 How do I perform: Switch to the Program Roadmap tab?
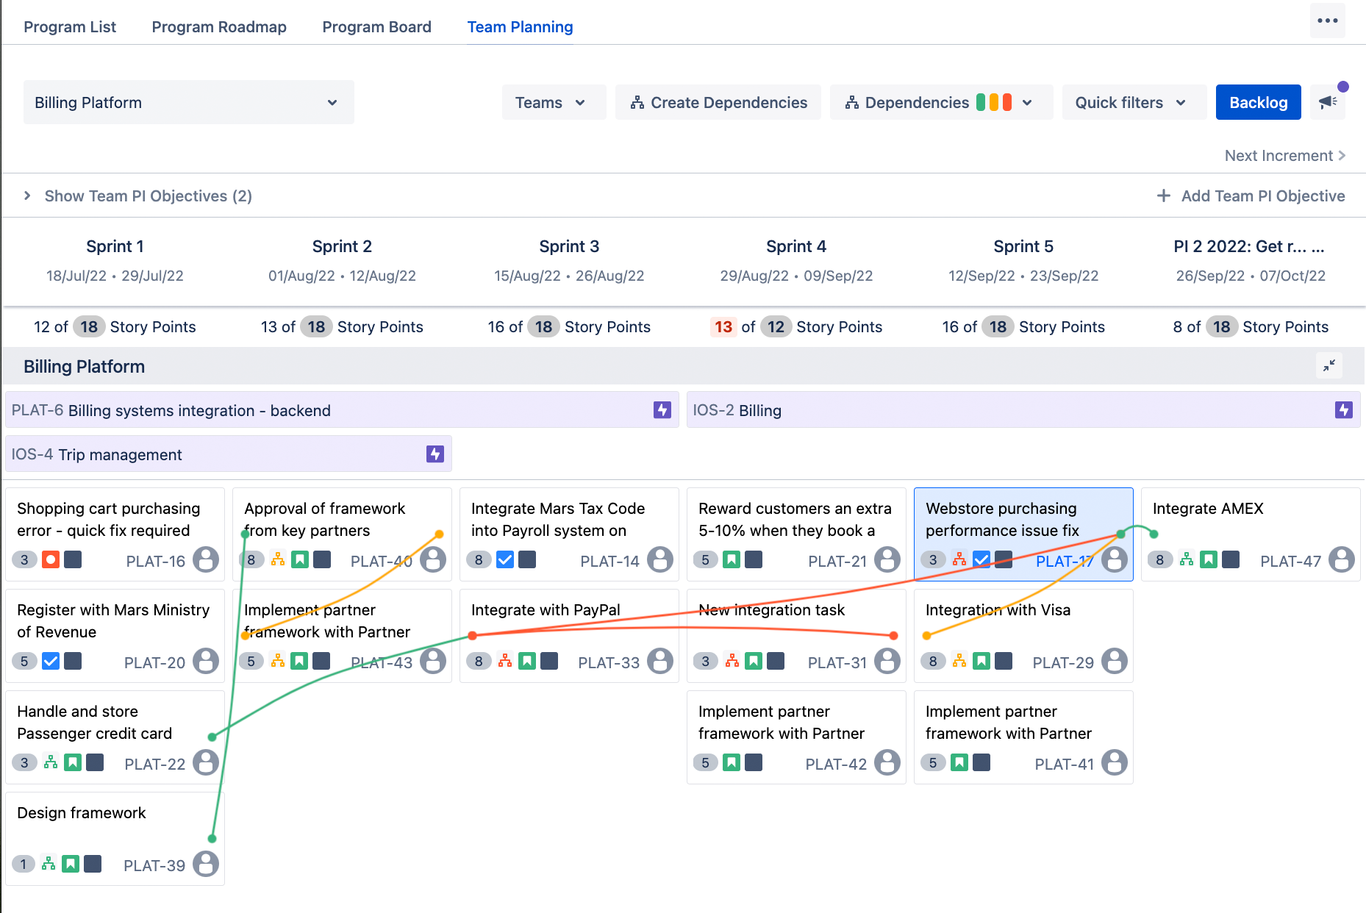[219, 27]
